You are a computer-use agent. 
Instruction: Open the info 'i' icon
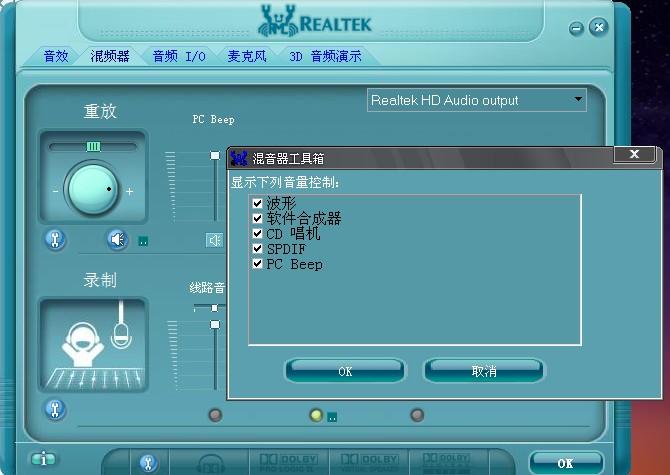pos(43,459)
